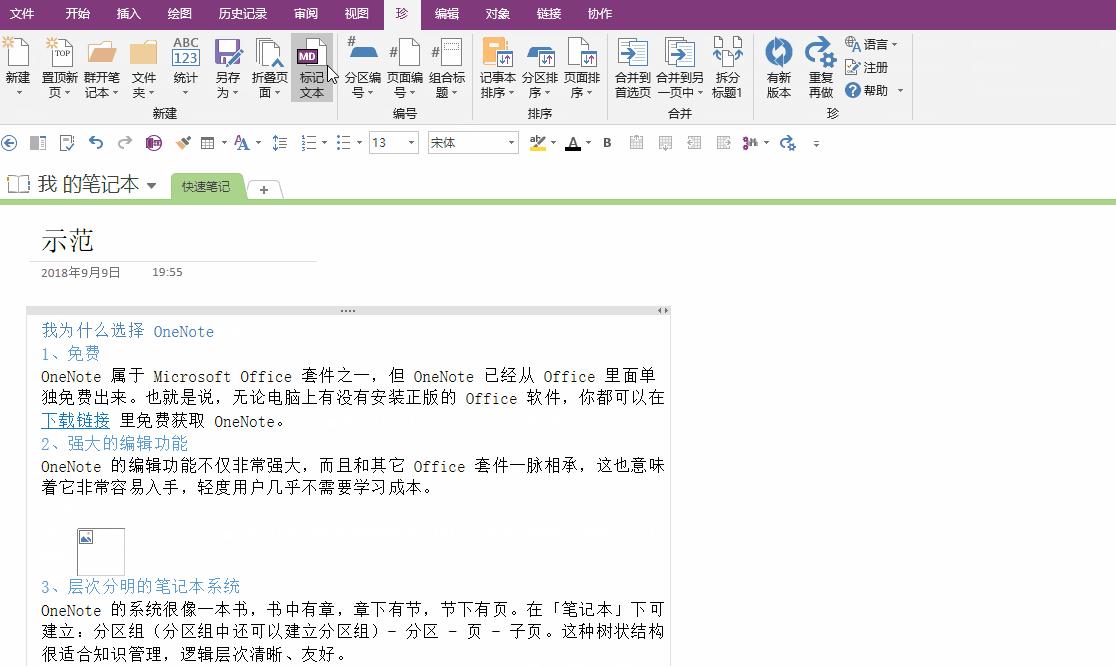The width and height of the screenshot is (1116, 666).
Task: Click the 绘图 ribbon tab
Action: tap(179, 14)
